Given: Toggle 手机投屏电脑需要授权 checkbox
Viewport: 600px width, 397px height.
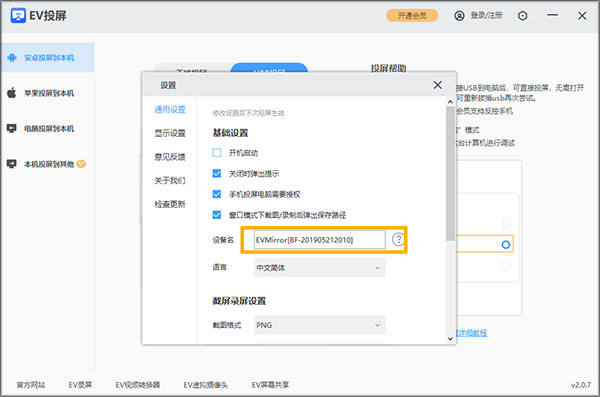Looking at the screenshot, I should [217, 194].
